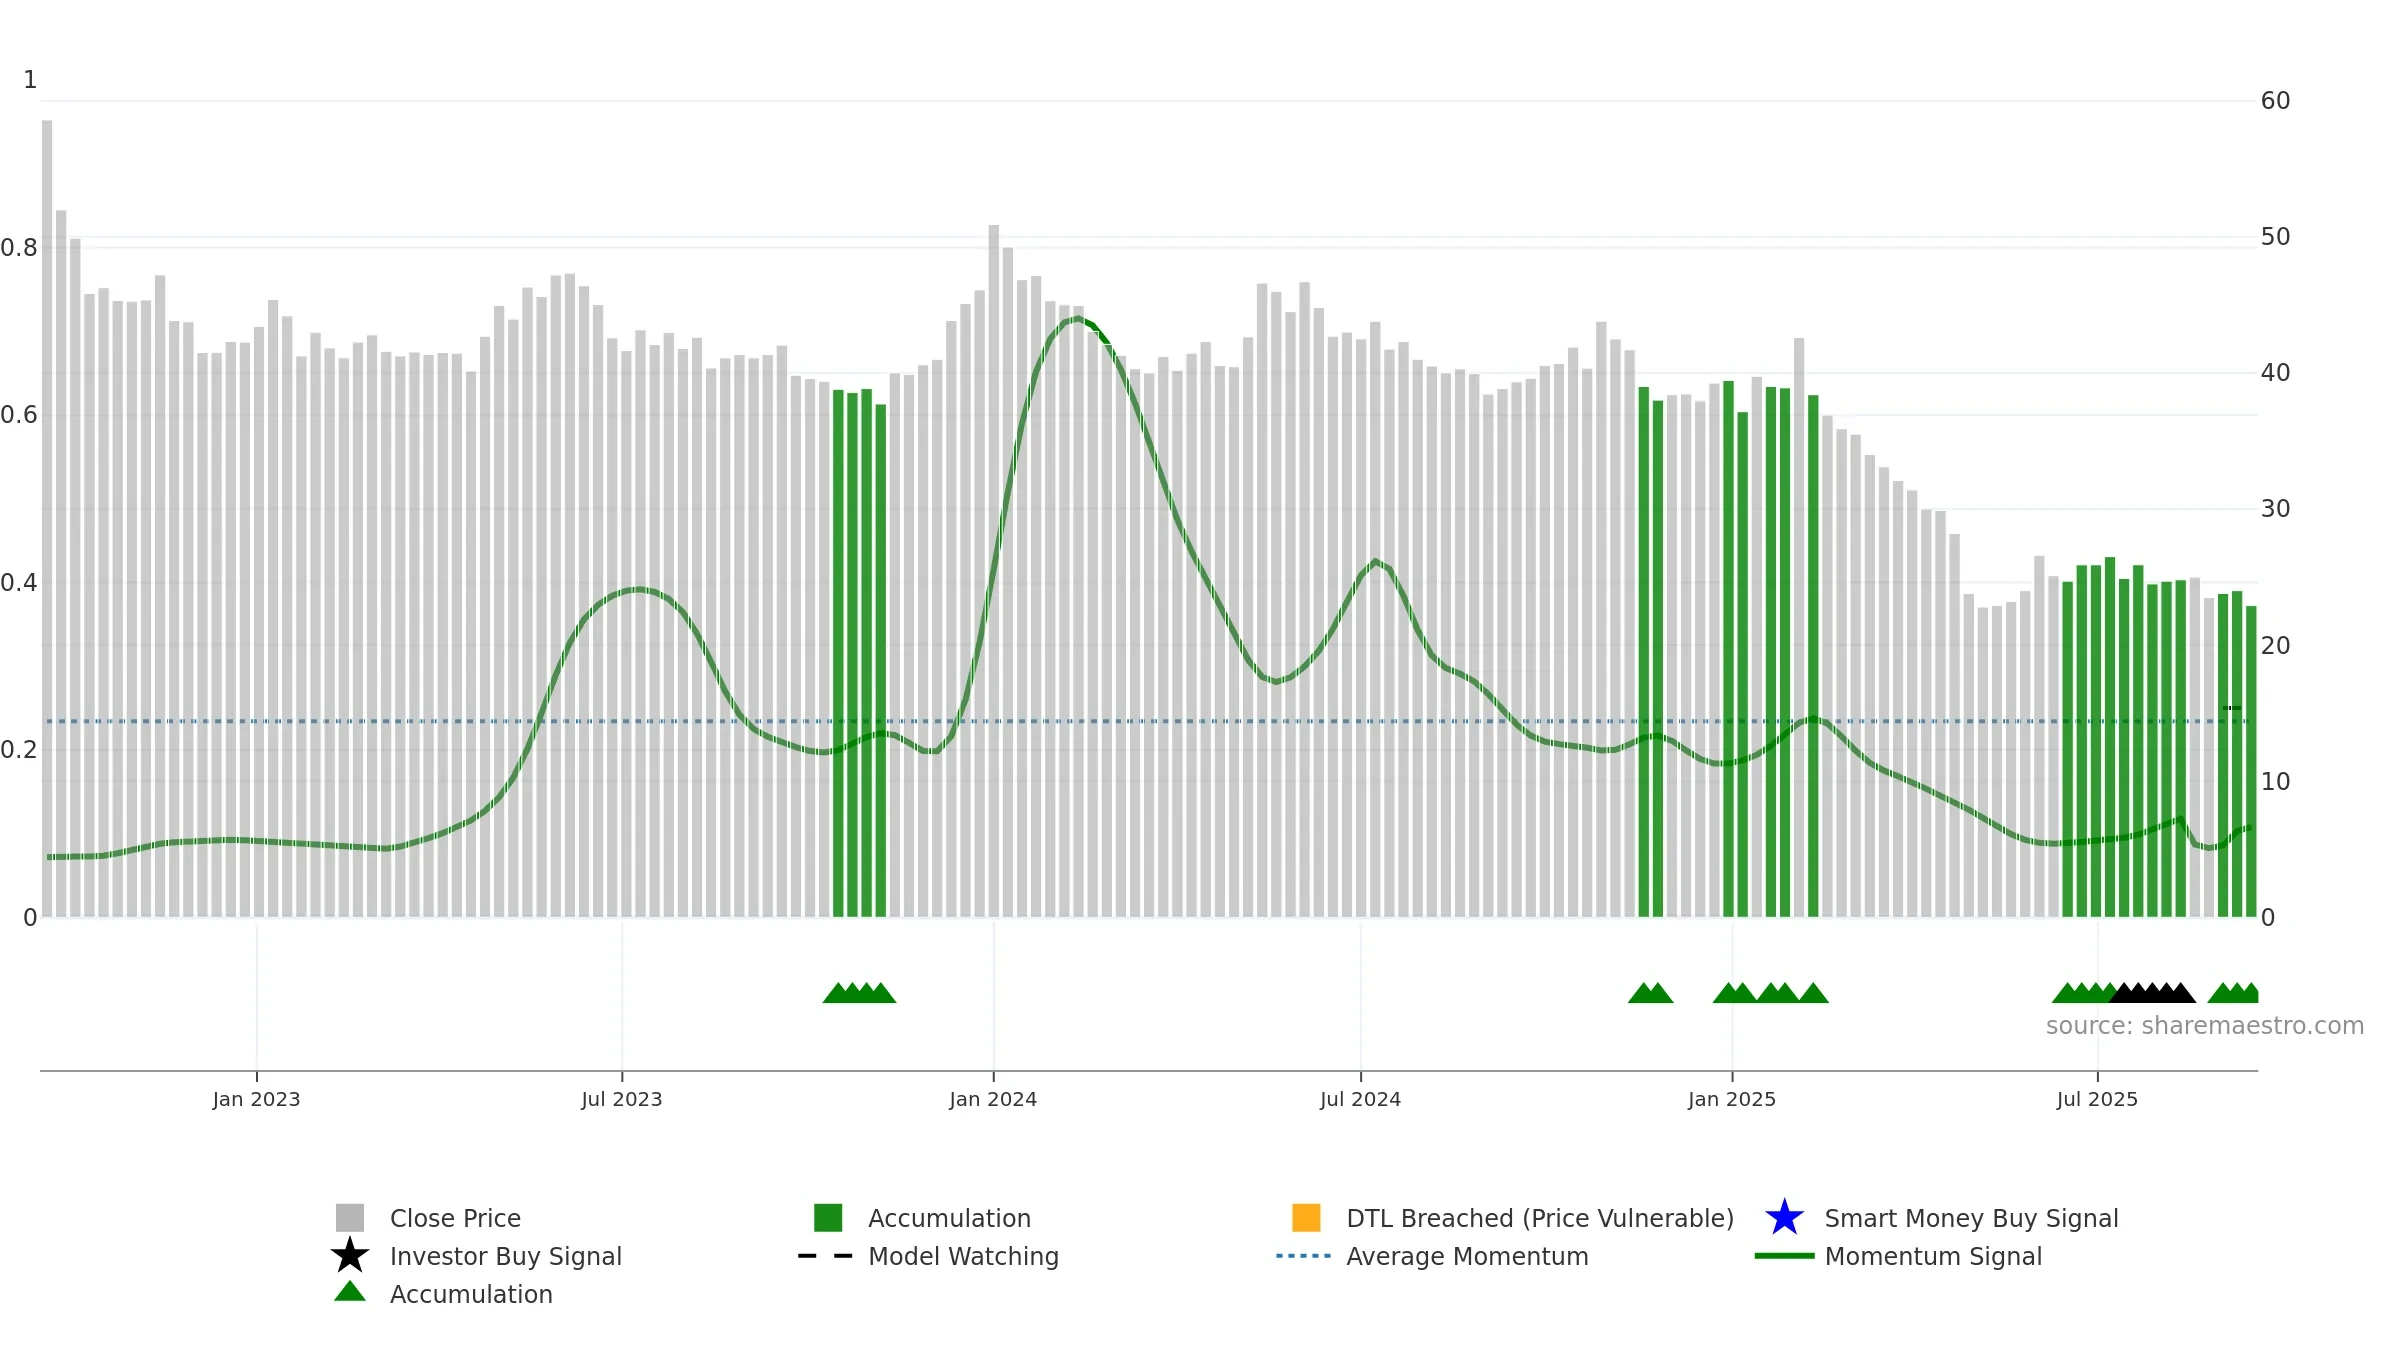Click the gray Close Price legend square
The height and width of the screenshot is (1350, 2400).
350,1218
